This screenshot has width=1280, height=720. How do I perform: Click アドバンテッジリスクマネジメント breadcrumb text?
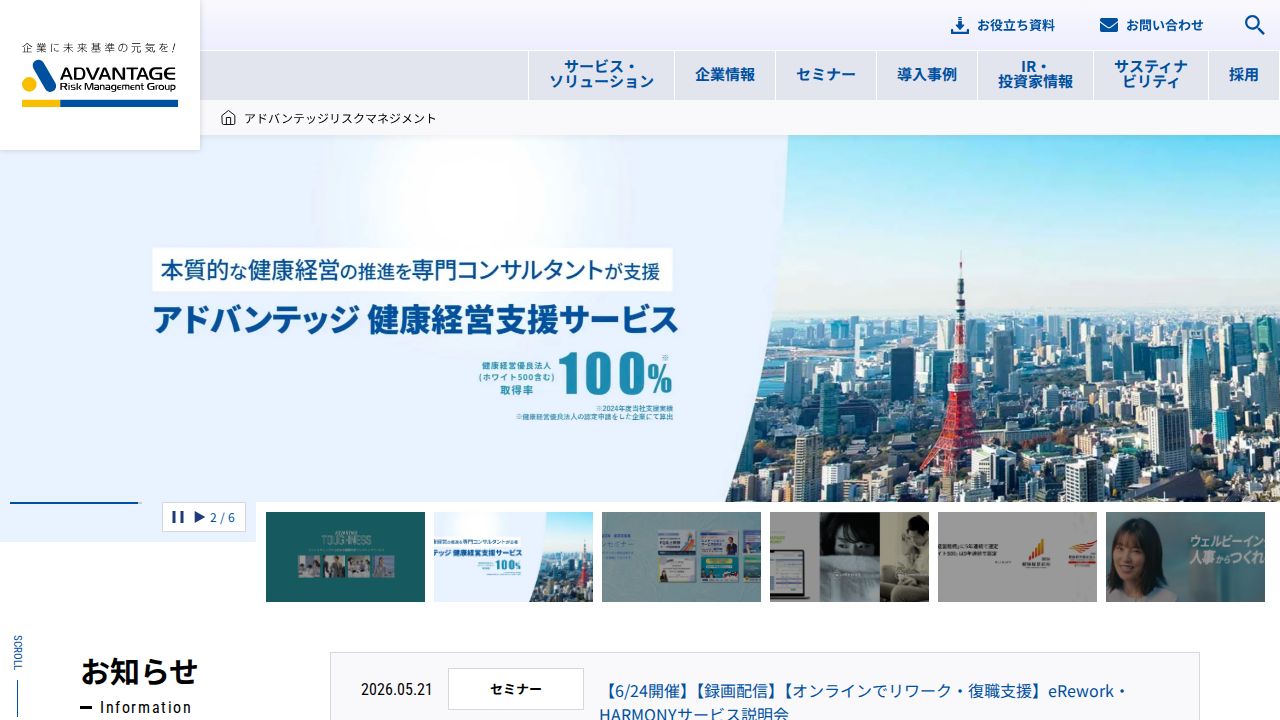(340, 118)
